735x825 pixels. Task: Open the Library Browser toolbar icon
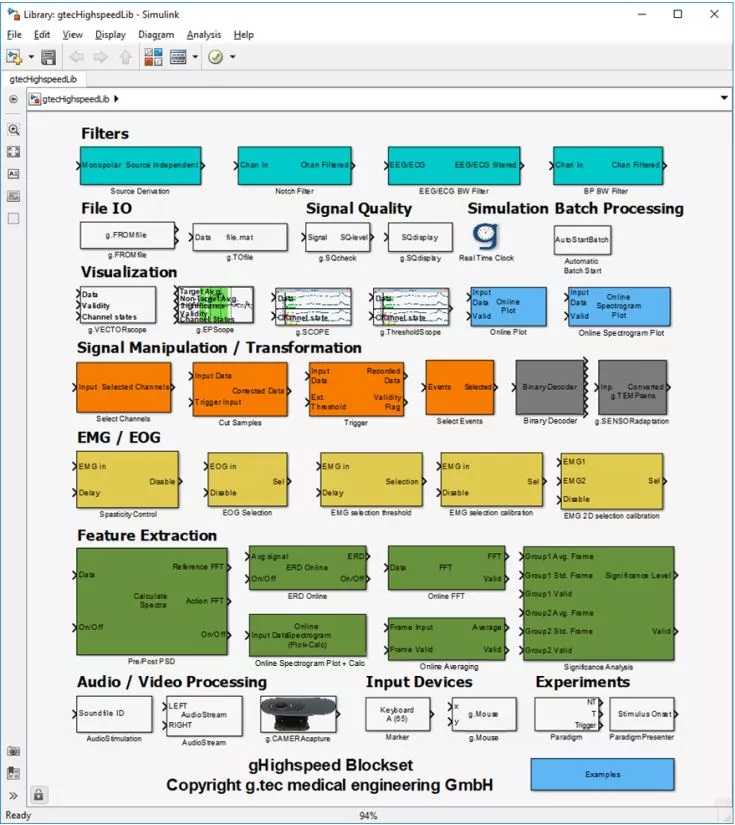(x=154, y=57)
